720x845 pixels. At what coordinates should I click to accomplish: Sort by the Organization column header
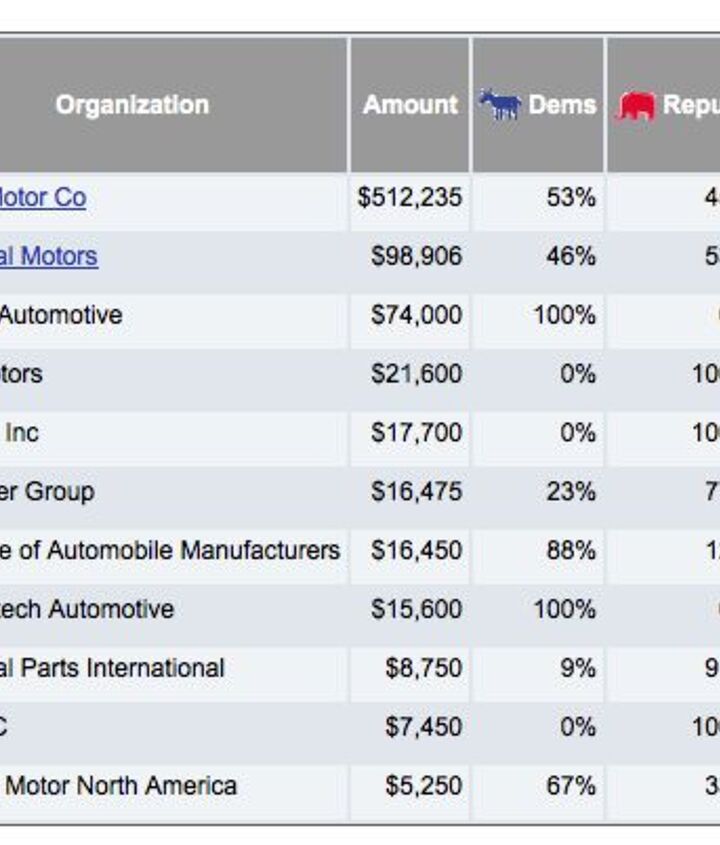click(x=132, y=105)
